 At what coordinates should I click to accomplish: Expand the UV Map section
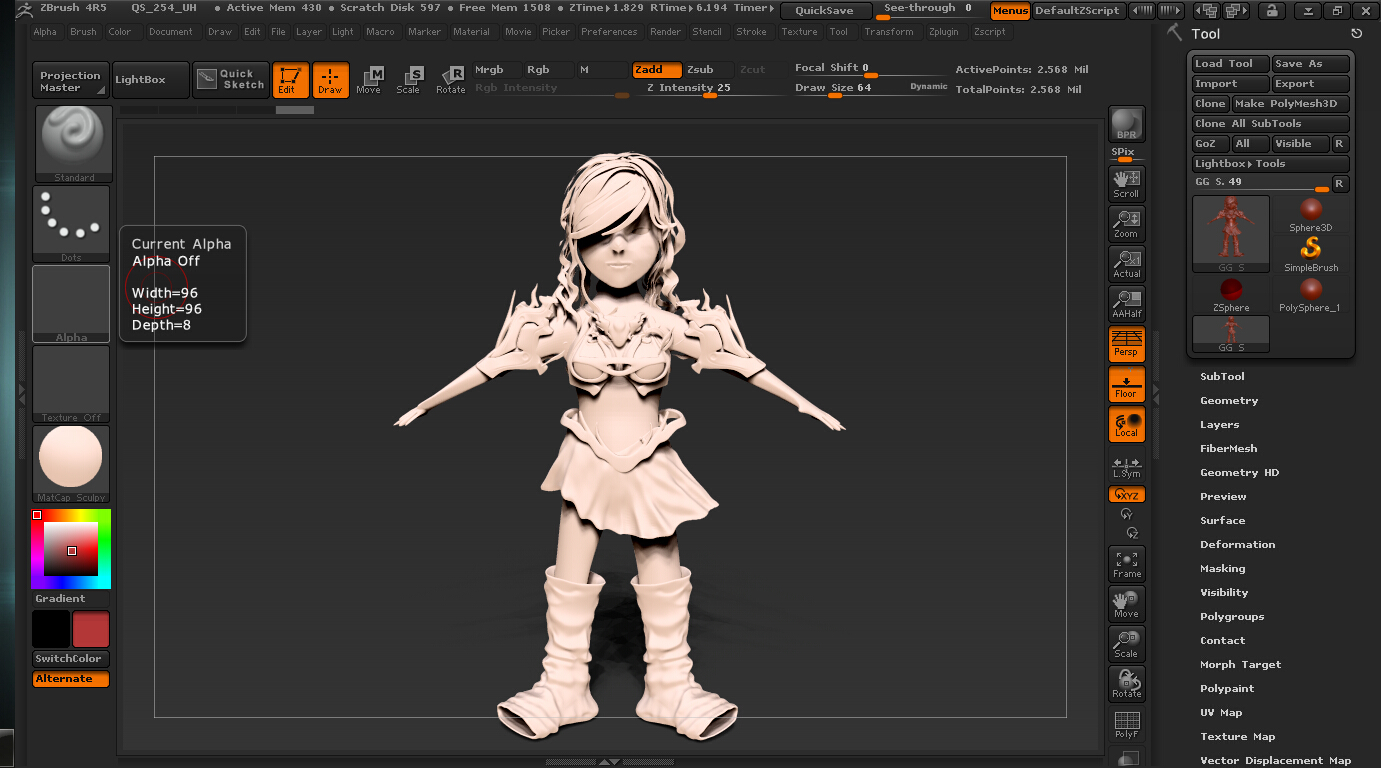pos(1221,713)
